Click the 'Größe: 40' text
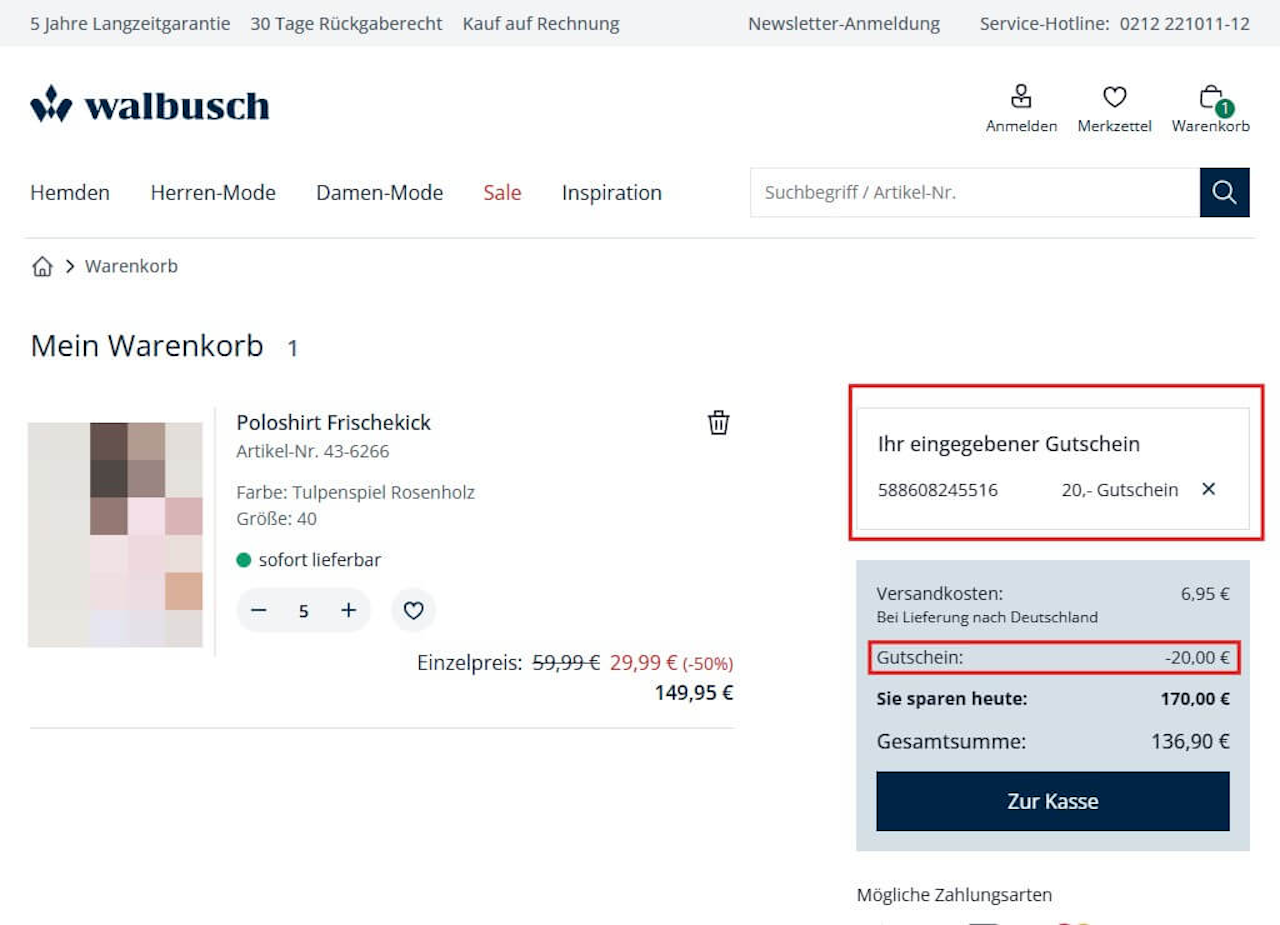 [x=276, y=519]
